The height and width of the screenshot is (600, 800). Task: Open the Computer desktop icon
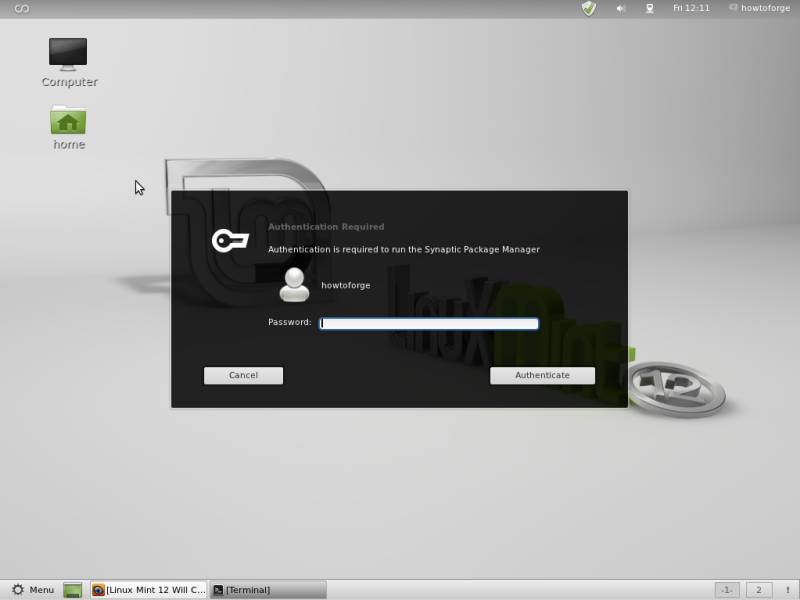(x=68, y=61)
